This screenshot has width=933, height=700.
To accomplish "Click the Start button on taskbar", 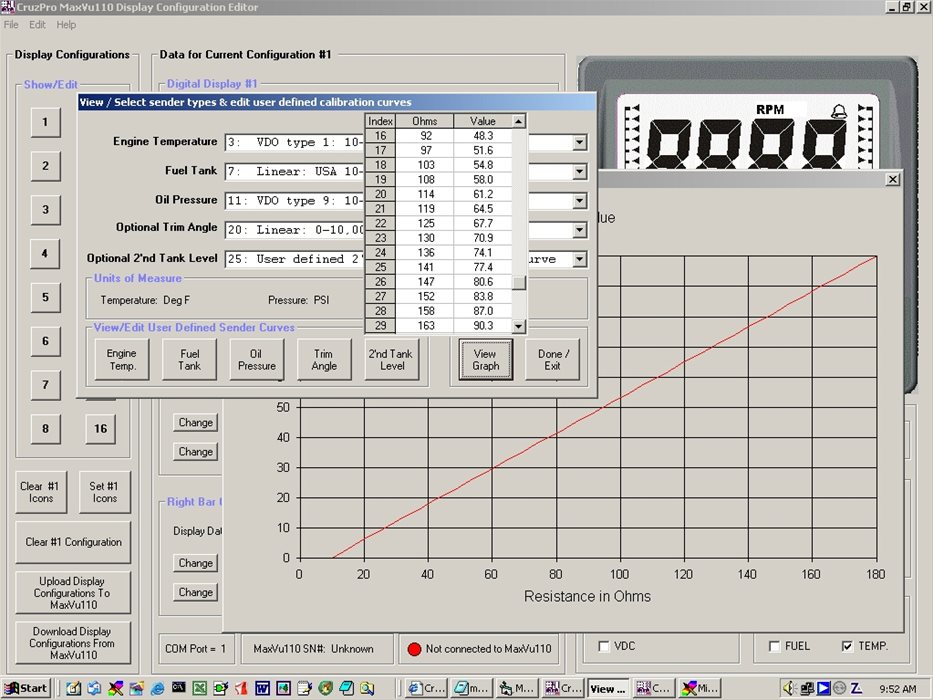I will [x=26, y=689].
